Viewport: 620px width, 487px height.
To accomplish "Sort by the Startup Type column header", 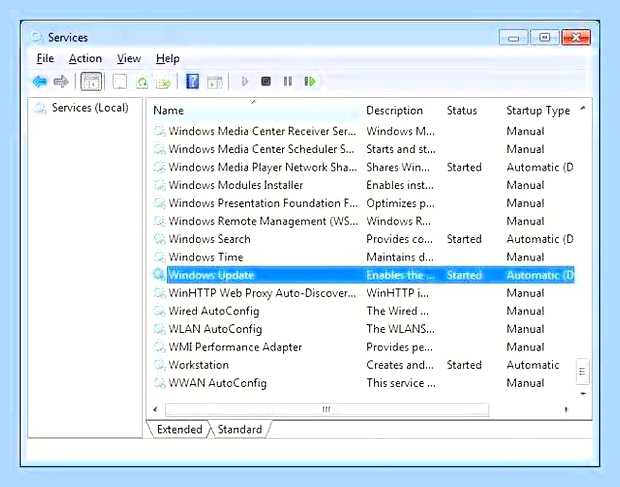I will (539, 110).
